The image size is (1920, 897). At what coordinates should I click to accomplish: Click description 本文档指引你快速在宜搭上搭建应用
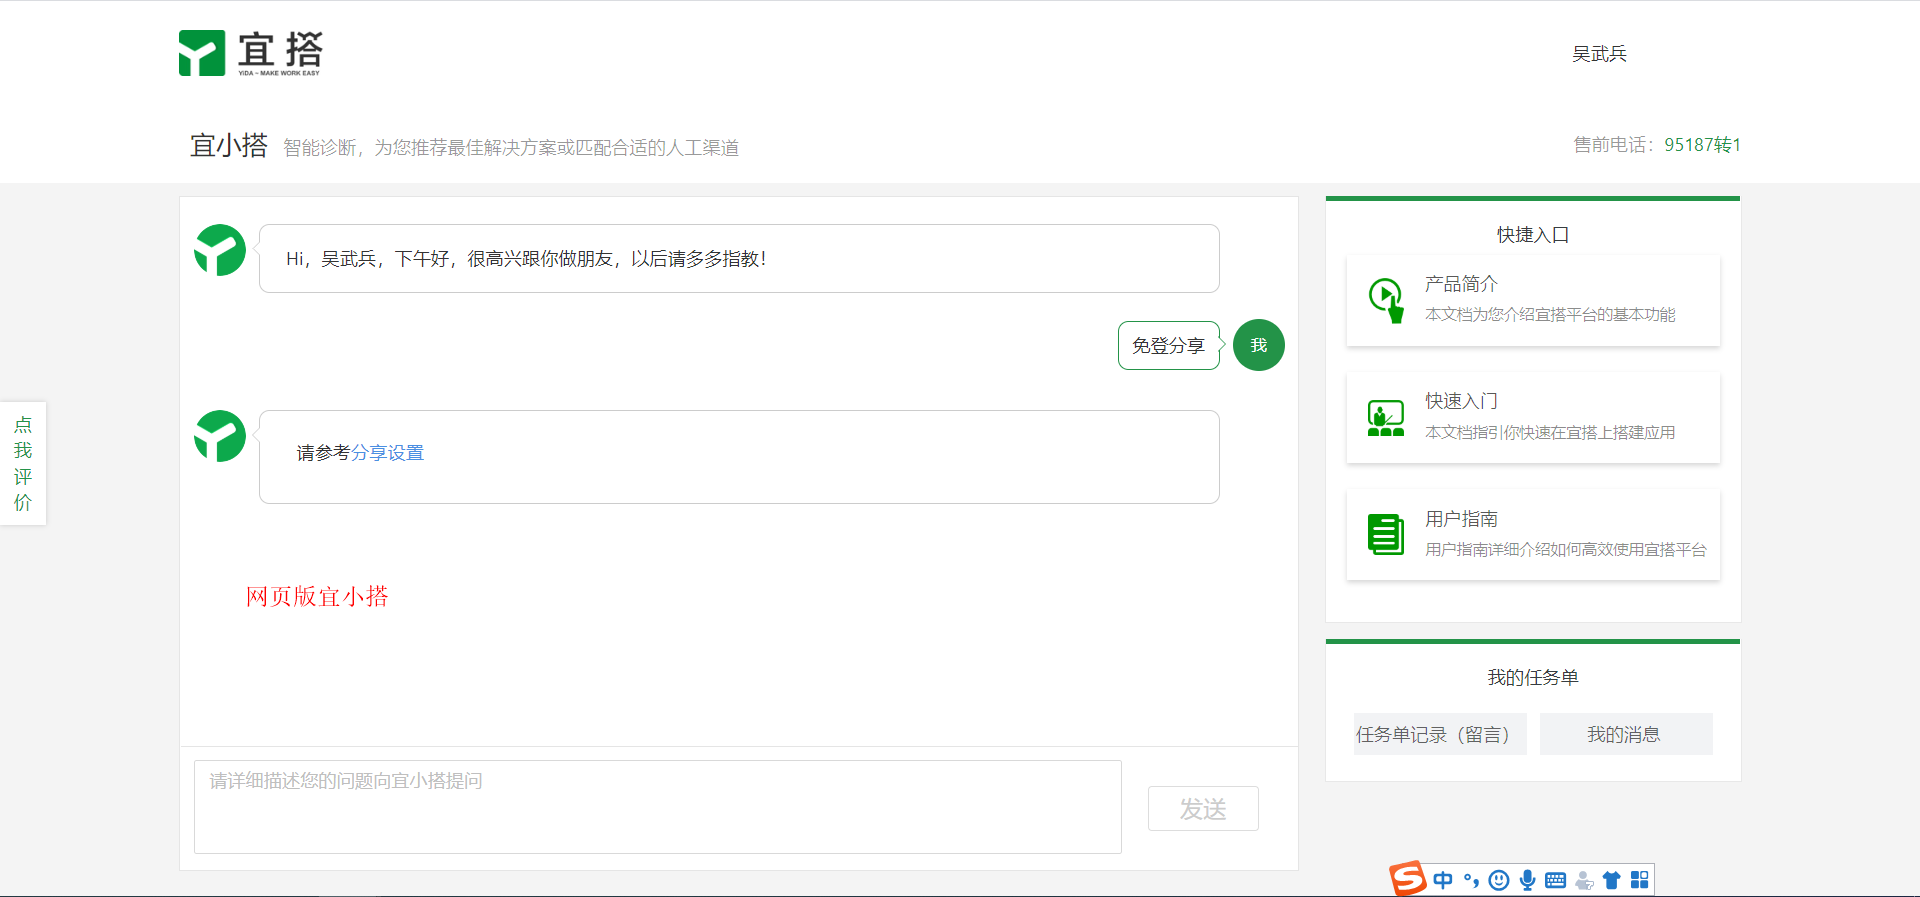click(x=1550, y=433)
